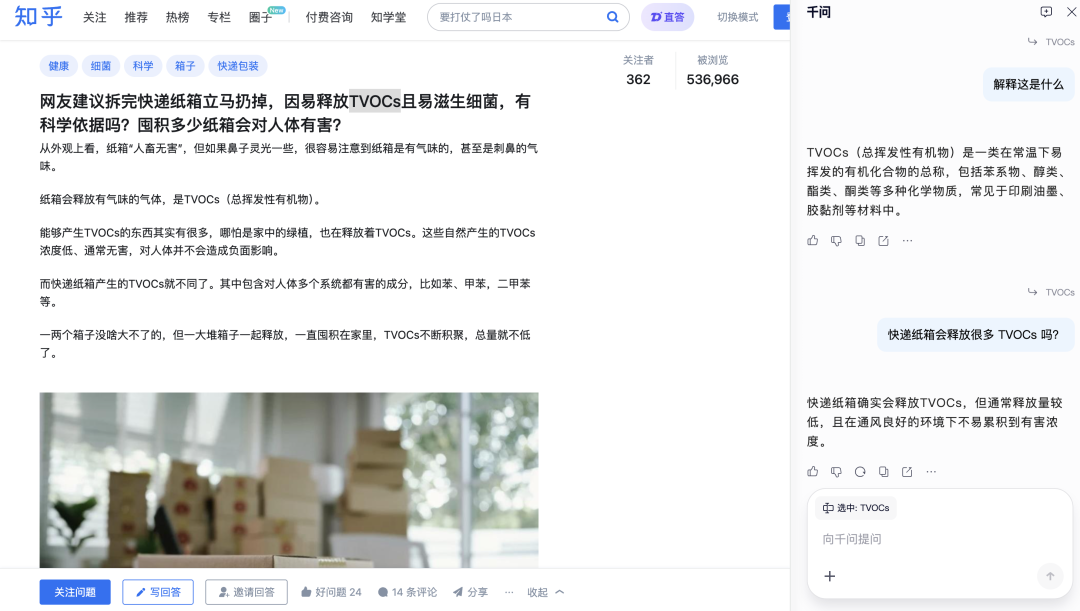Click 写回答 to write an answer
1080x611 pixels.
coord(160,592)
